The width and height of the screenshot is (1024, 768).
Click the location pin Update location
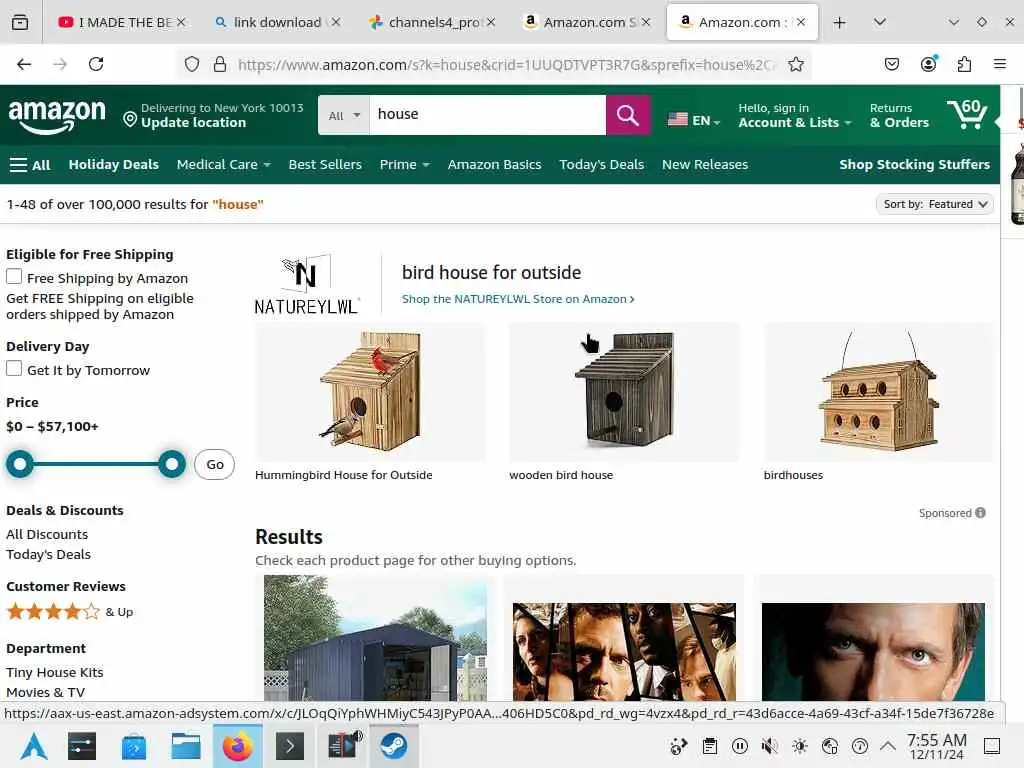click(x=214, y=115)
